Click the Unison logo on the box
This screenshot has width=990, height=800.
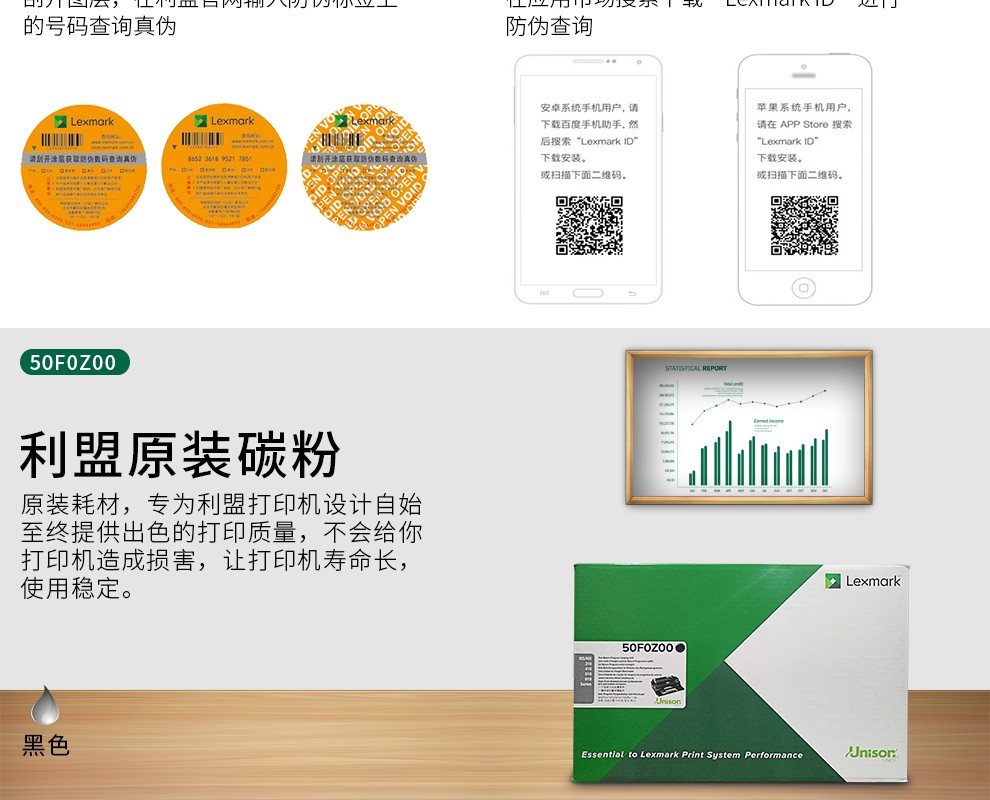[x=871, y=753]
